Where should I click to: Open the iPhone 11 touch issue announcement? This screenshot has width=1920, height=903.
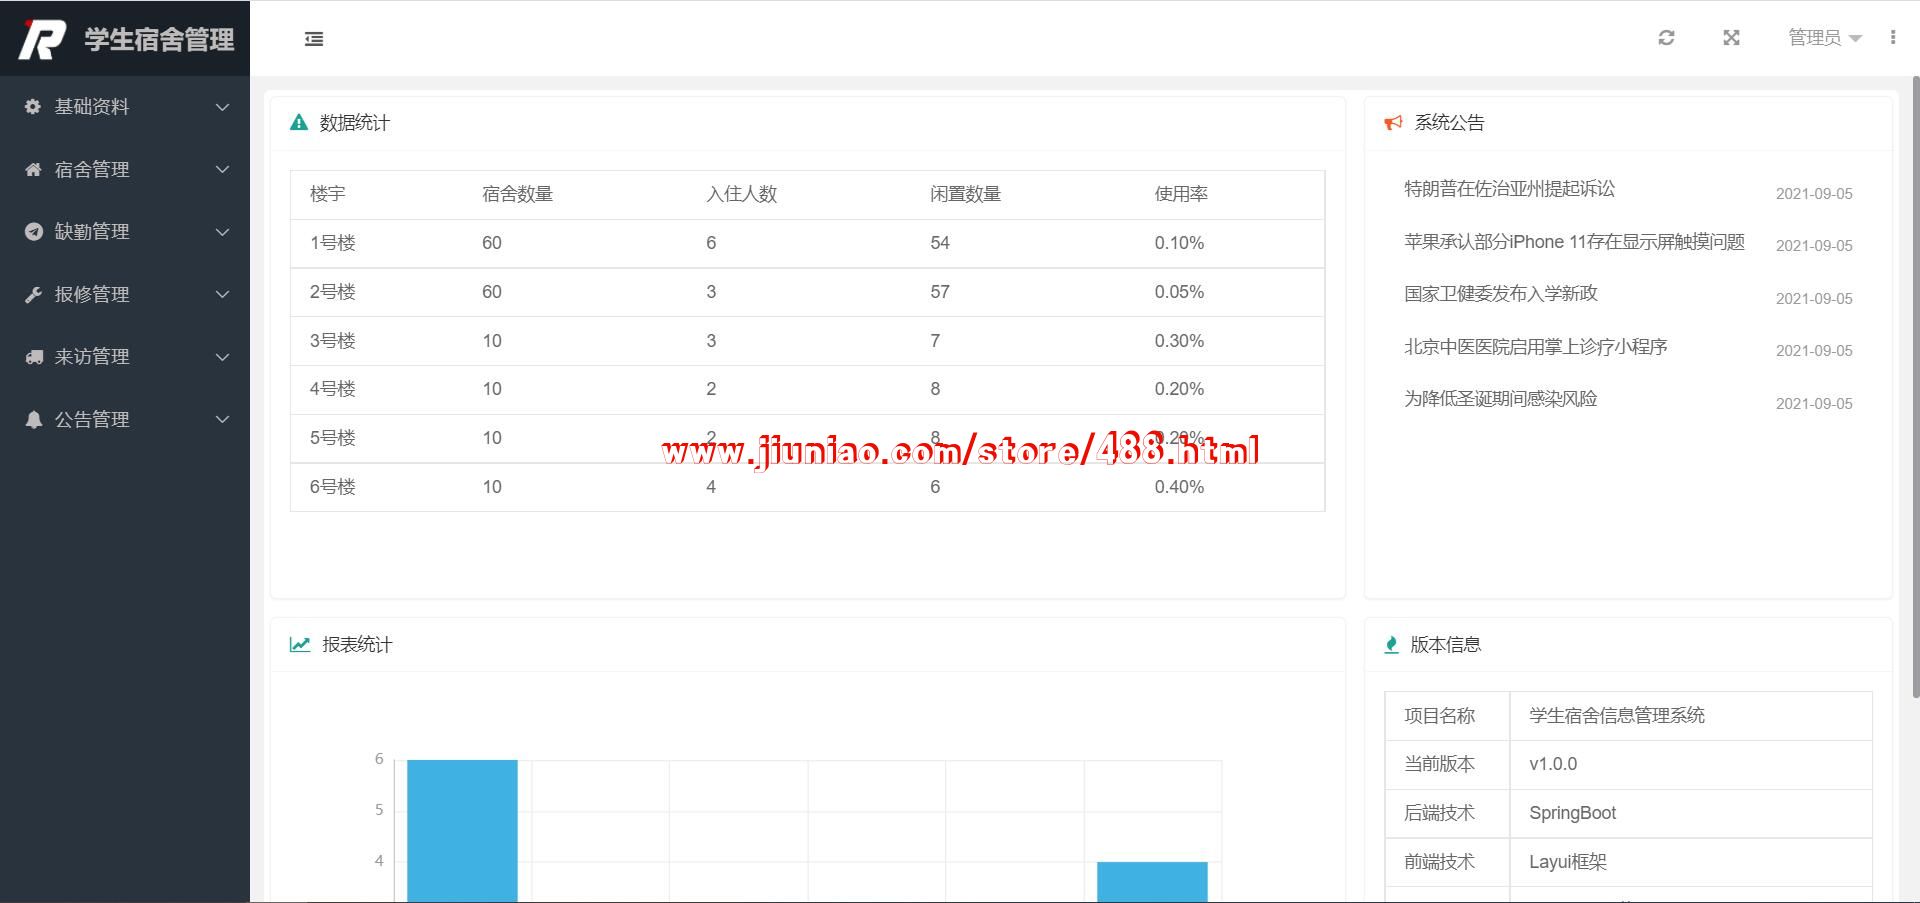[x=1574, y=242]
